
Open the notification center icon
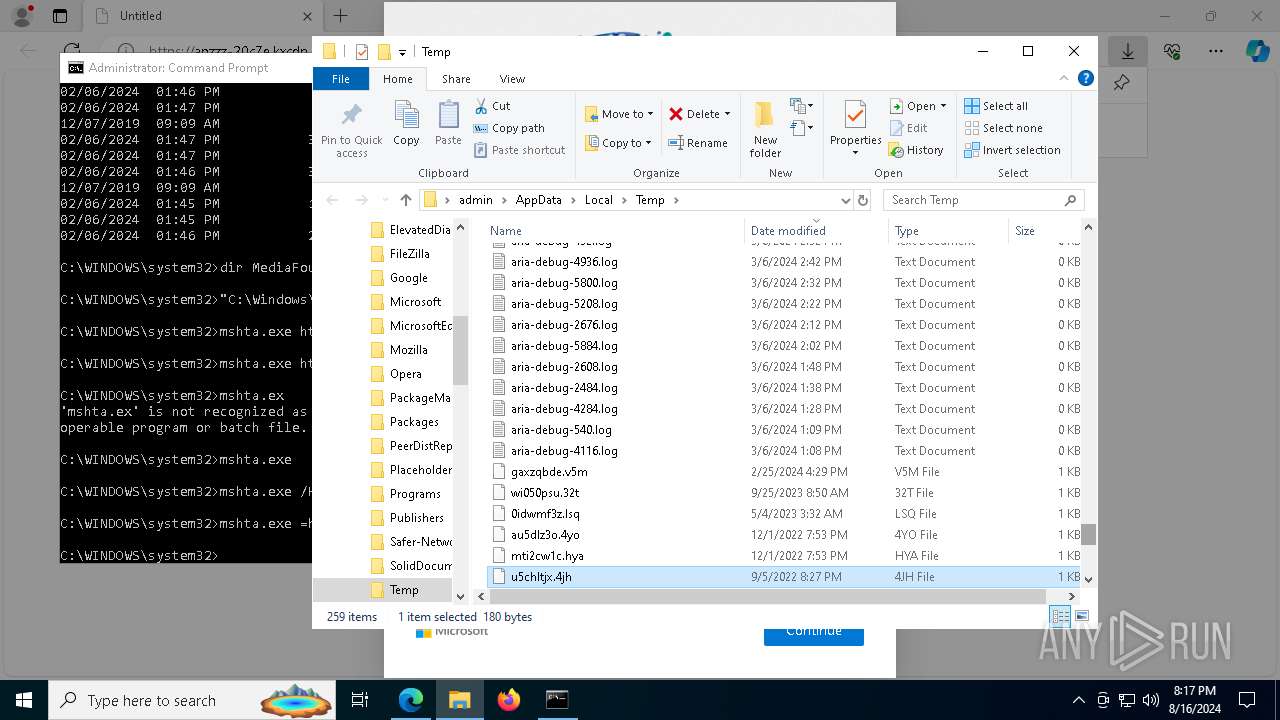tap(1247, 700)
